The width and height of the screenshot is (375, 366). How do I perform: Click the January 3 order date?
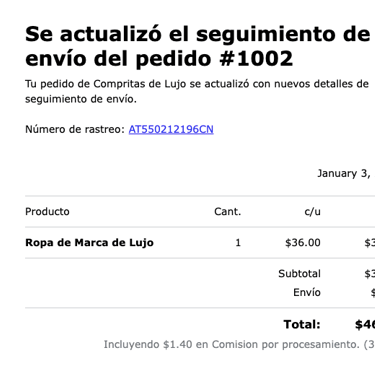click(x=345, y=173)
